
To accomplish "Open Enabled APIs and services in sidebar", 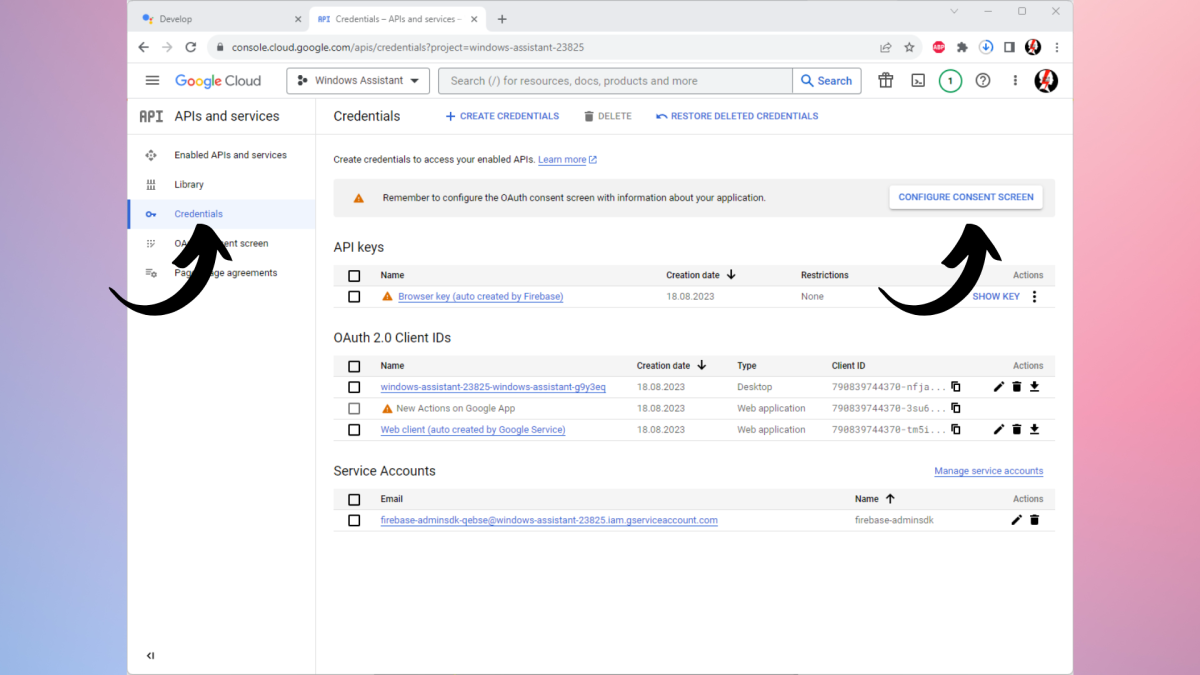I will tap(230, 155).
